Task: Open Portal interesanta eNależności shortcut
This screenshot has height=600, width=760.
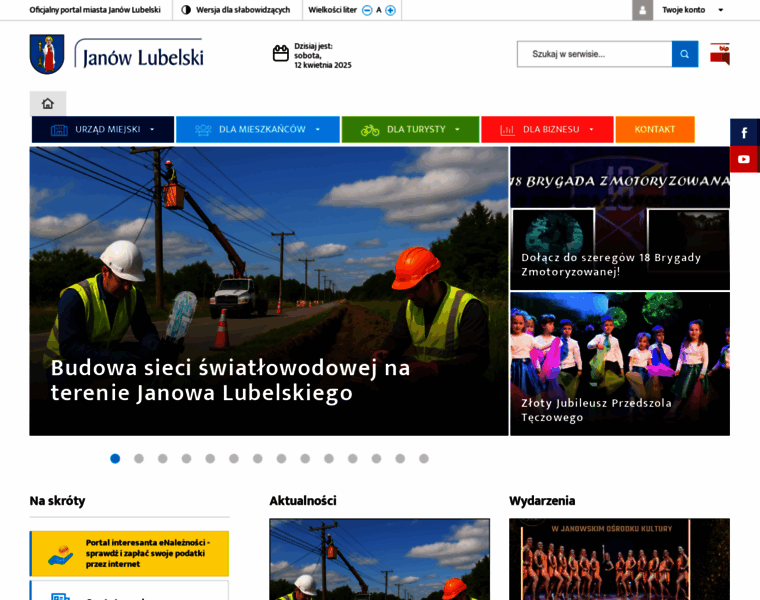Action: coord(129,553)
